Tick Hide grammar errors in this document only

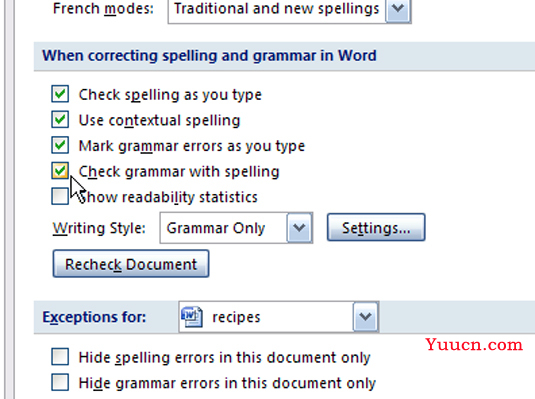click(x=60, y=382)
